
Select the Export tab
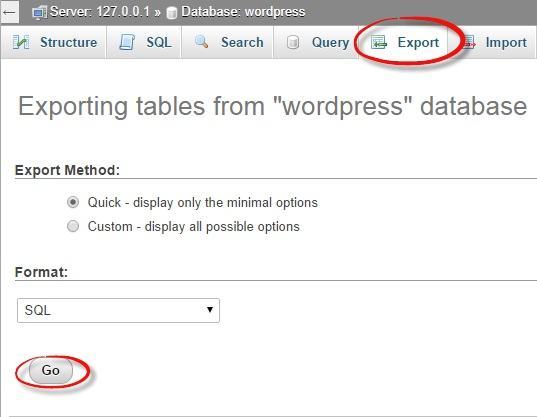point(403,42)
